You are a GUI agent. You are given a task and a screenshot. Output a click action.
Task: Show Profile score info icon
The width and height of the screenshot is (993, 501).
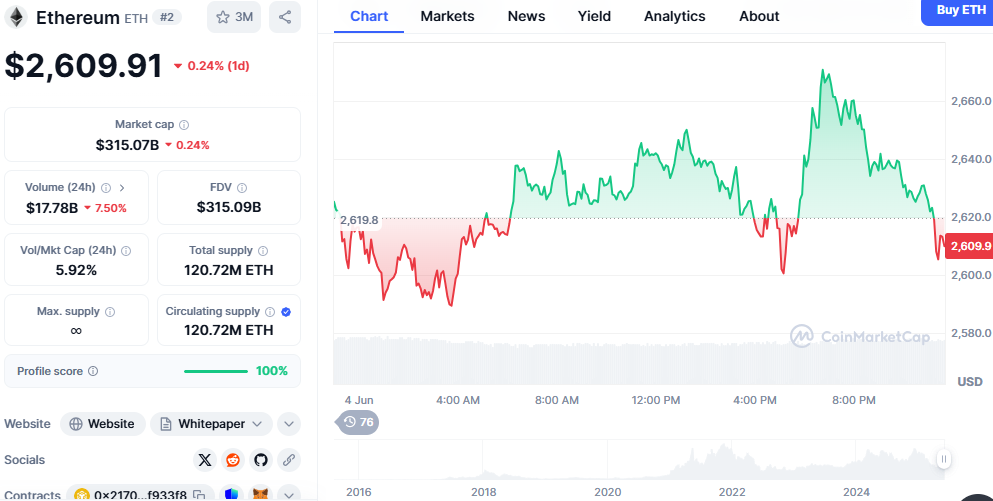(x=93, y=371)
